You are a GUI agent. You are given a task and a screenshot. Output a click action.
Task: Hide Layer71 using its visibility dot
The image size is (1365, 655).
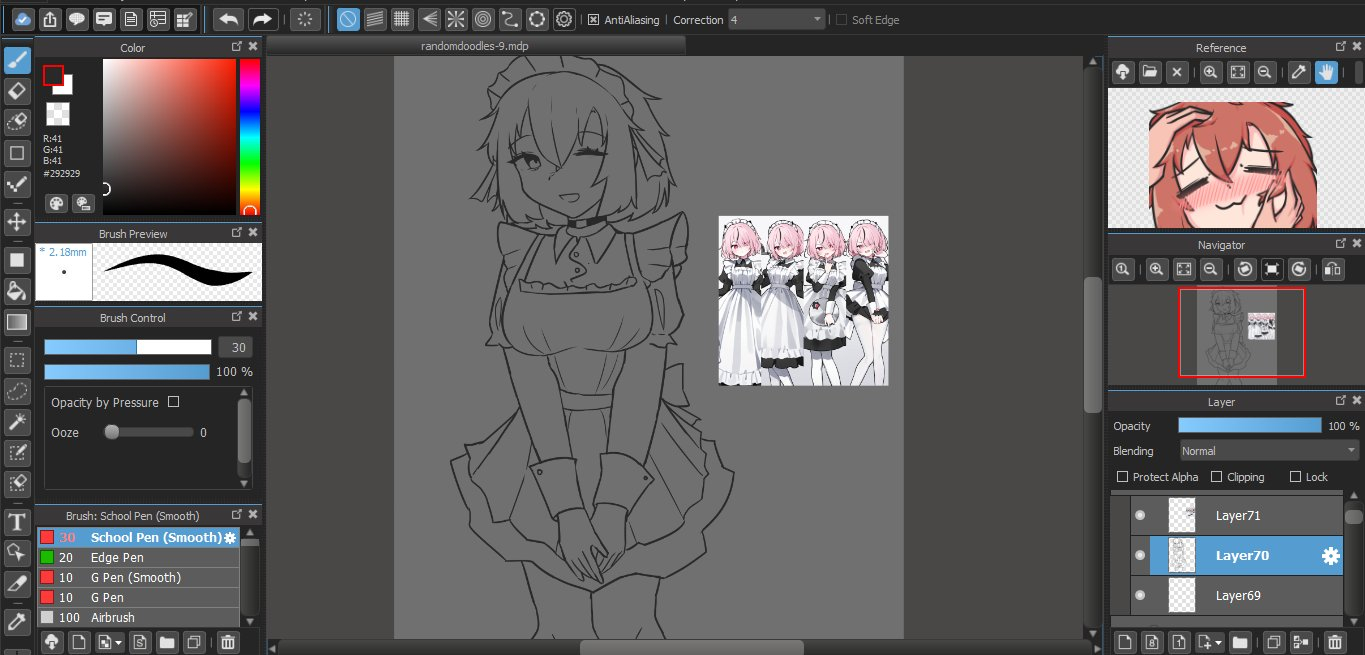(1139, 516)
